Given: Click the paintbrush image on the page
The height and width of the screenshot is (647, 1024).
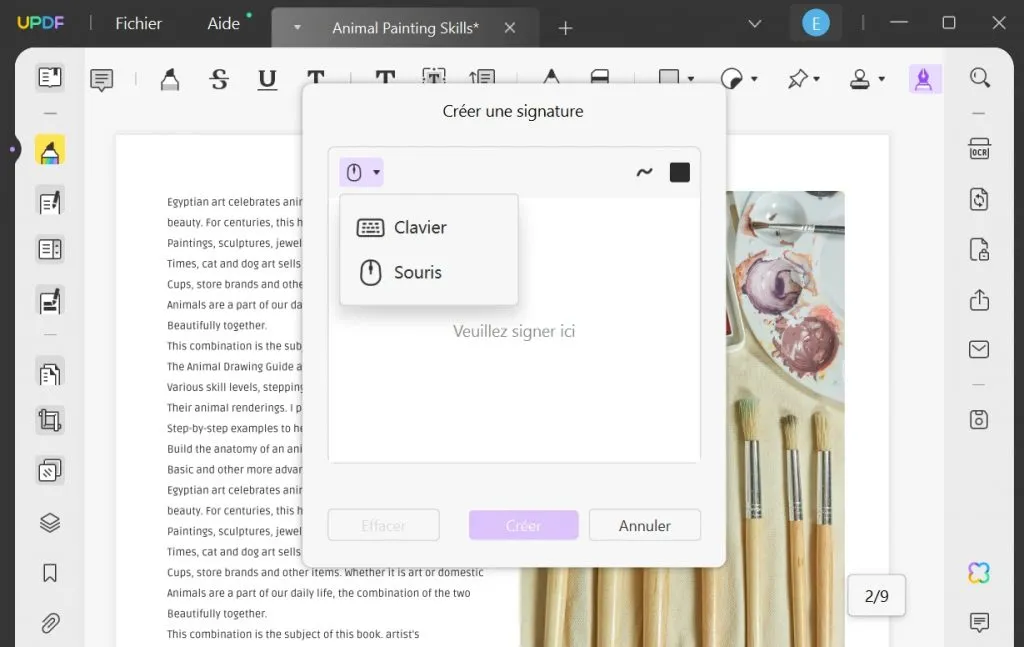Looking at the screenshot, I should [x=784, y=418].
